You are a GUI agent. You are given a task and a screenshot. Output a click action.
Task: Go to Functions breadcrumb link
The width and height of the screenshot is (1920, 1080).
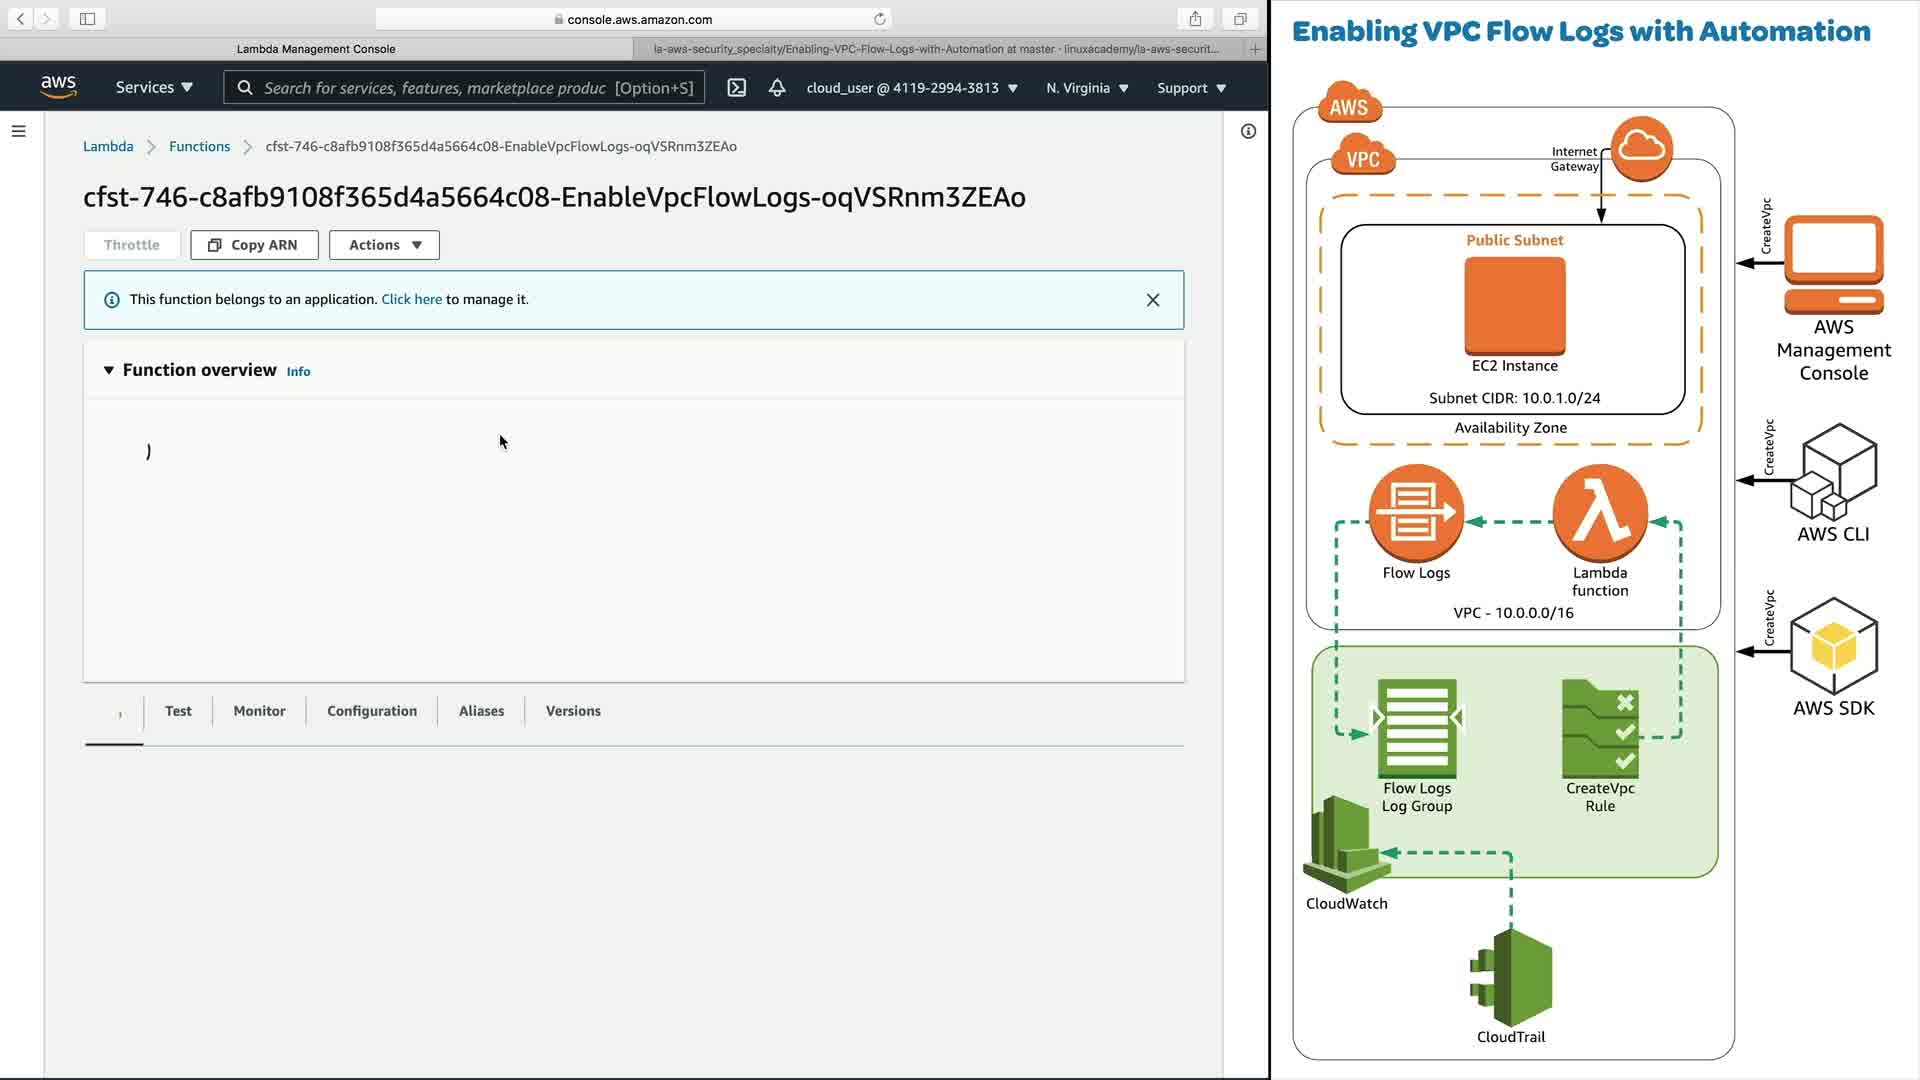pyautogui.click(x=199, y=146)
